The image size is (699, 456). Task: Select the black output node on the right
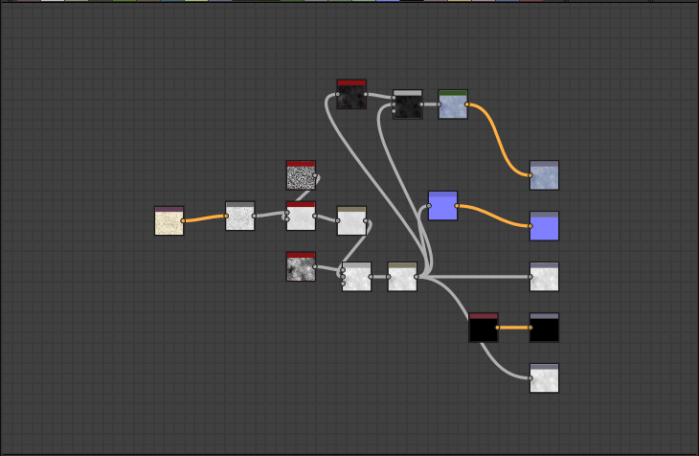544,328
